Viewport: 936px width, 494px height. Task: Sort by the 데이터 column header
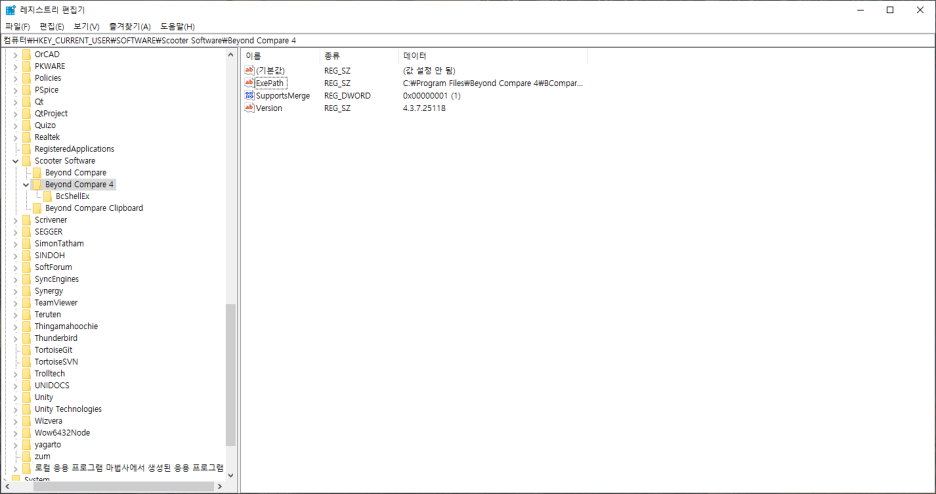coord(492,56)
